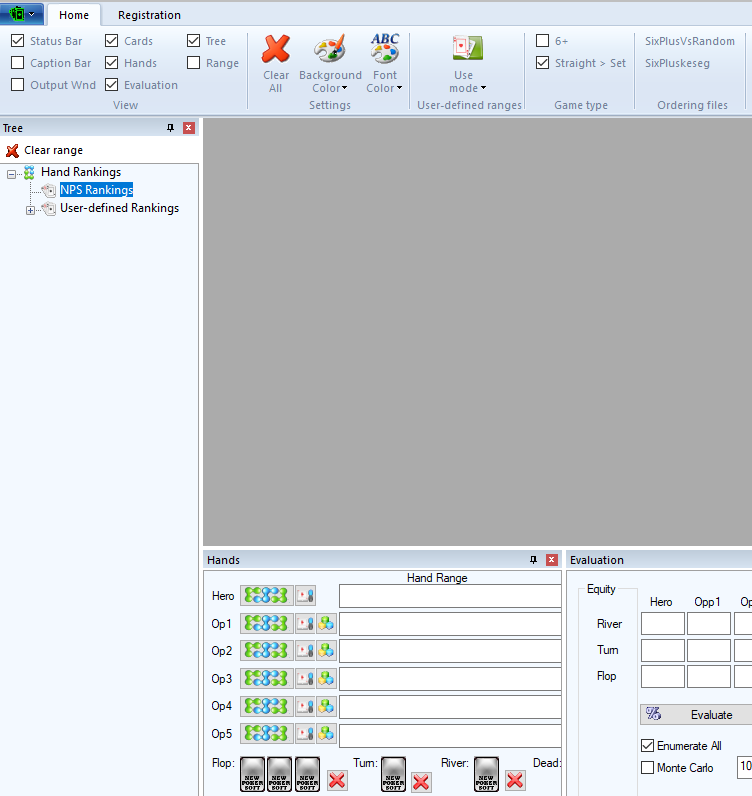
Task: Click the Turn card slot
Action: click(x=393, y=775)
